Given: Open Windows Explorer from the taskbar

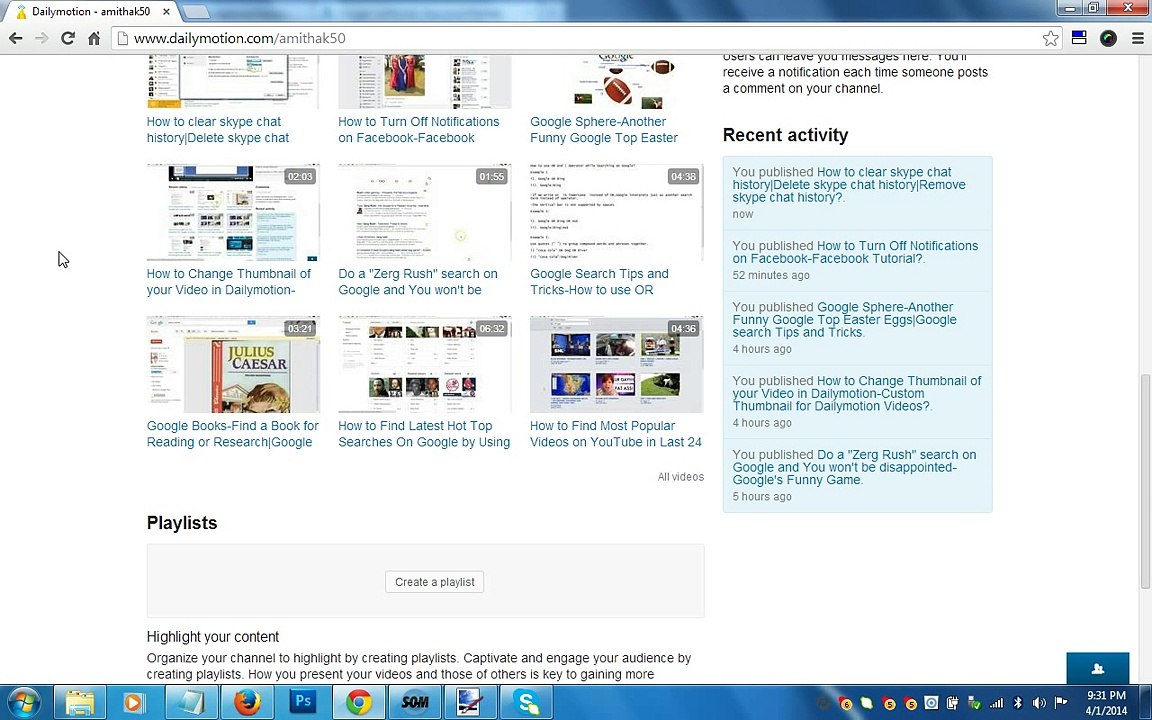Looking at the screenshot, I should coord(79,702).
